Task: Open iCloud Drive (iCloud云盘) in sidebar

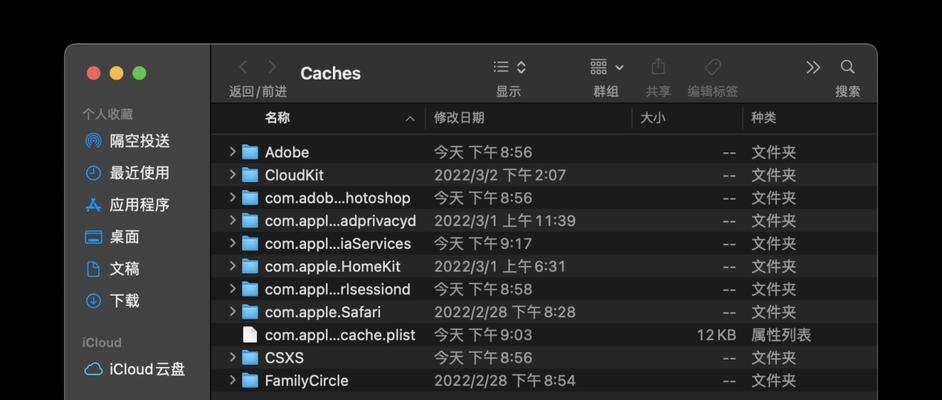Action: tap(135, 369)
